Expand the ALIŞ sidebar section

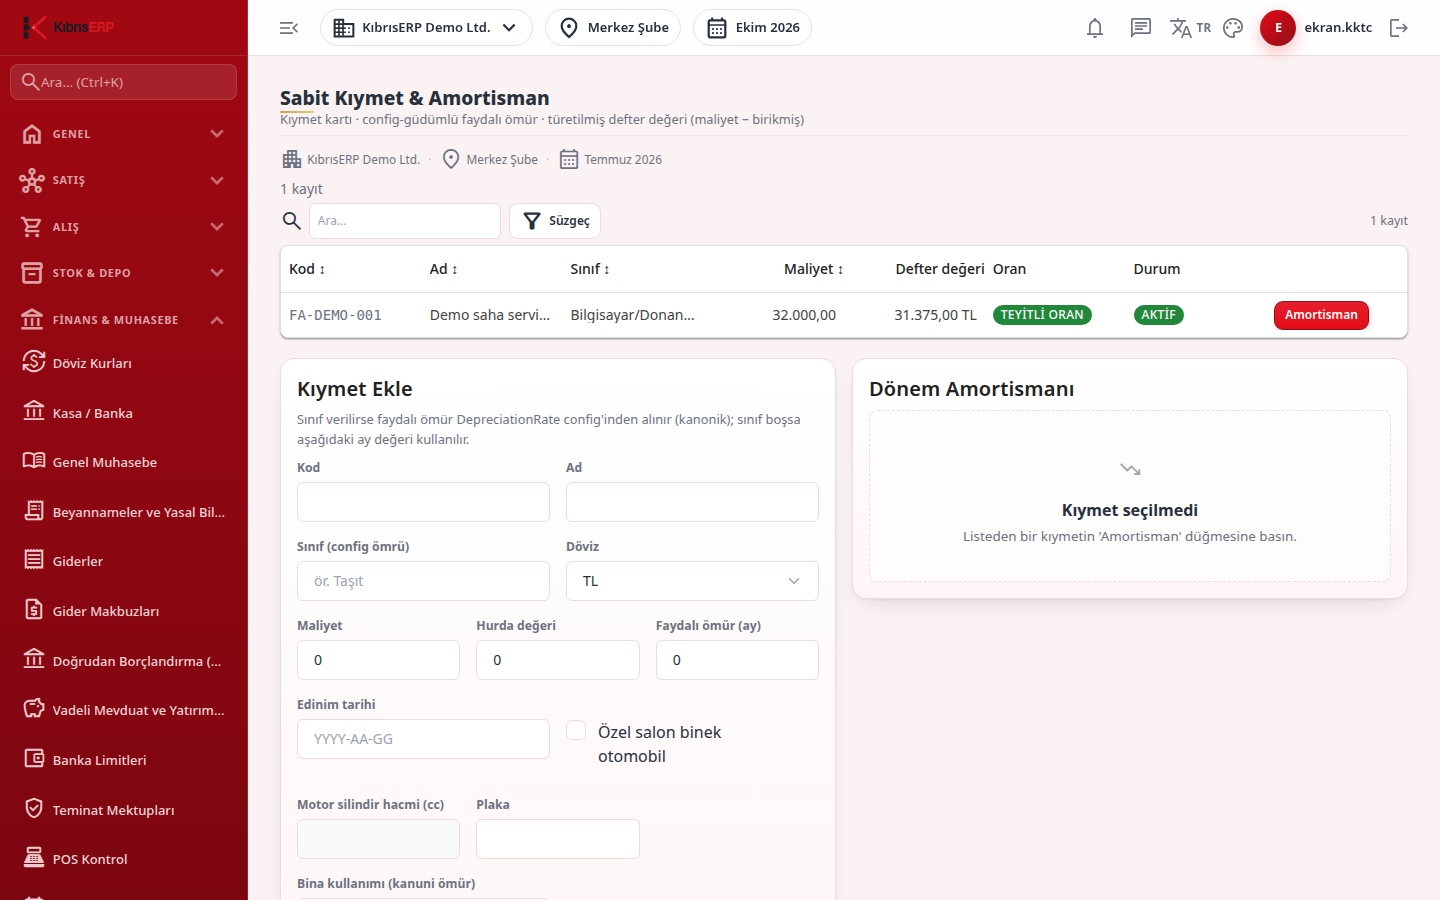click(x=124, y=227)
